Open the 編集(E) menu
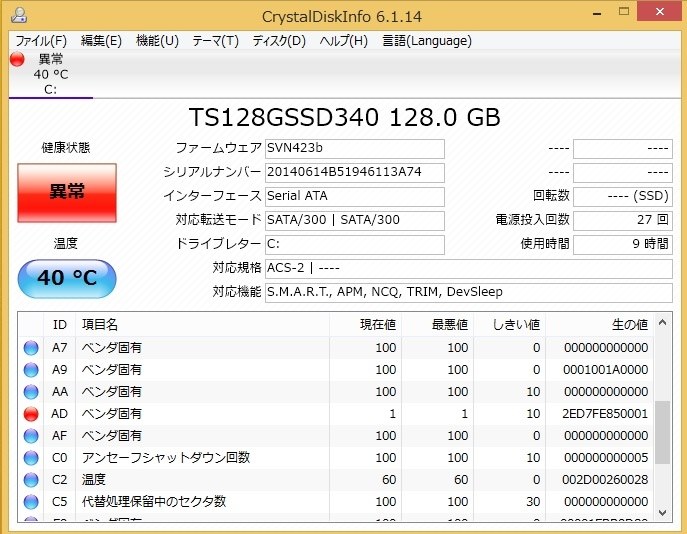This screenshot has height=534, width=687. tap(101, 41)
